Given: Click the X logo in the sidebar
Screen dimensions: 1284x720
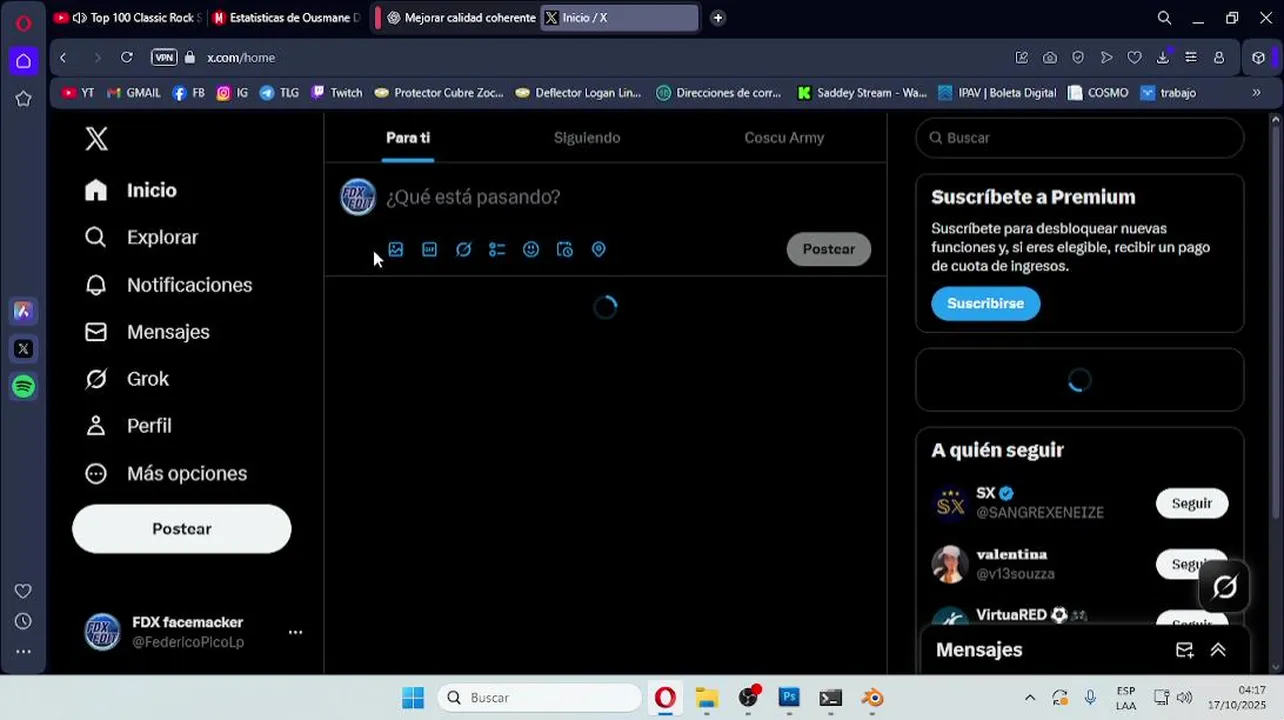Looking at the screenshot, I should pos(96,139).
